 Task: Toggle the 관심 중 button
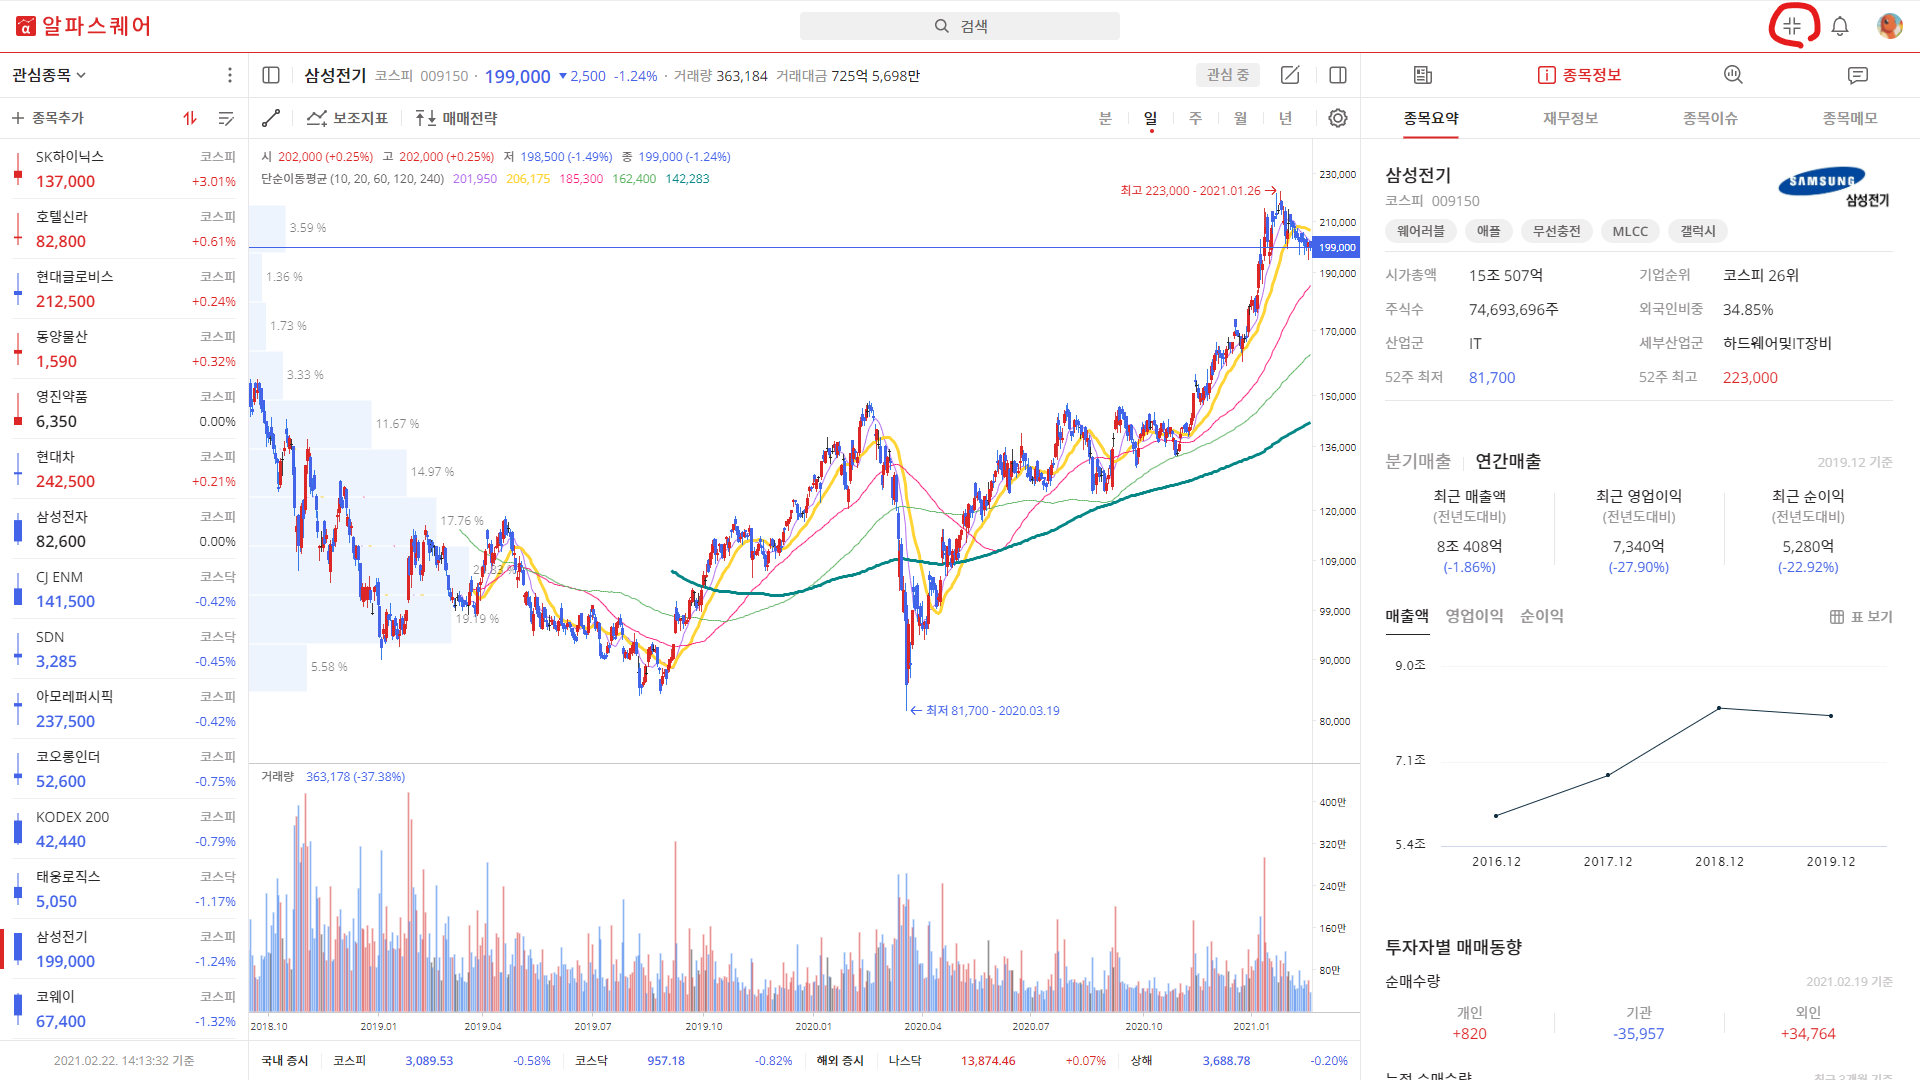point(1228,75)
